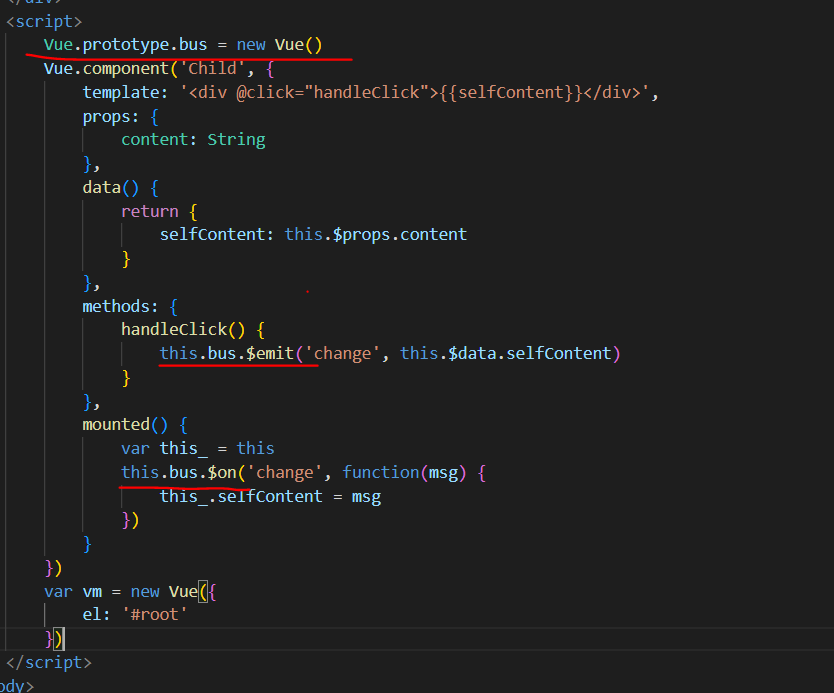Viewport: 834px width, 693px height.
Task: Click the 'handleClick()' method definition
Action: tap(183, 330)
